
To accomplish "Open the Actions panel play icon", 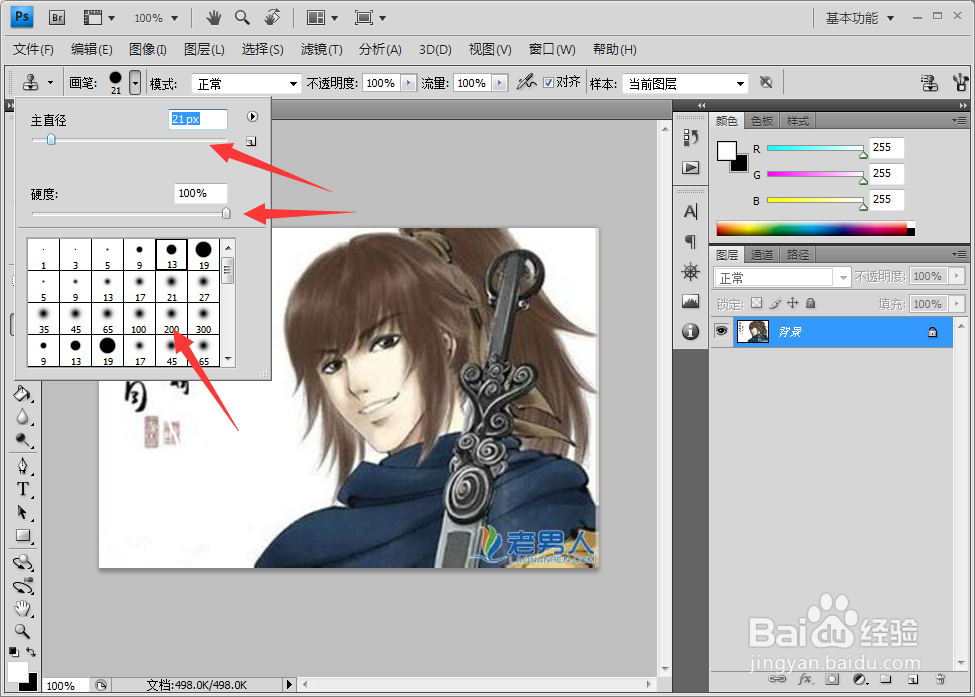I will click(x=690, y=167).
